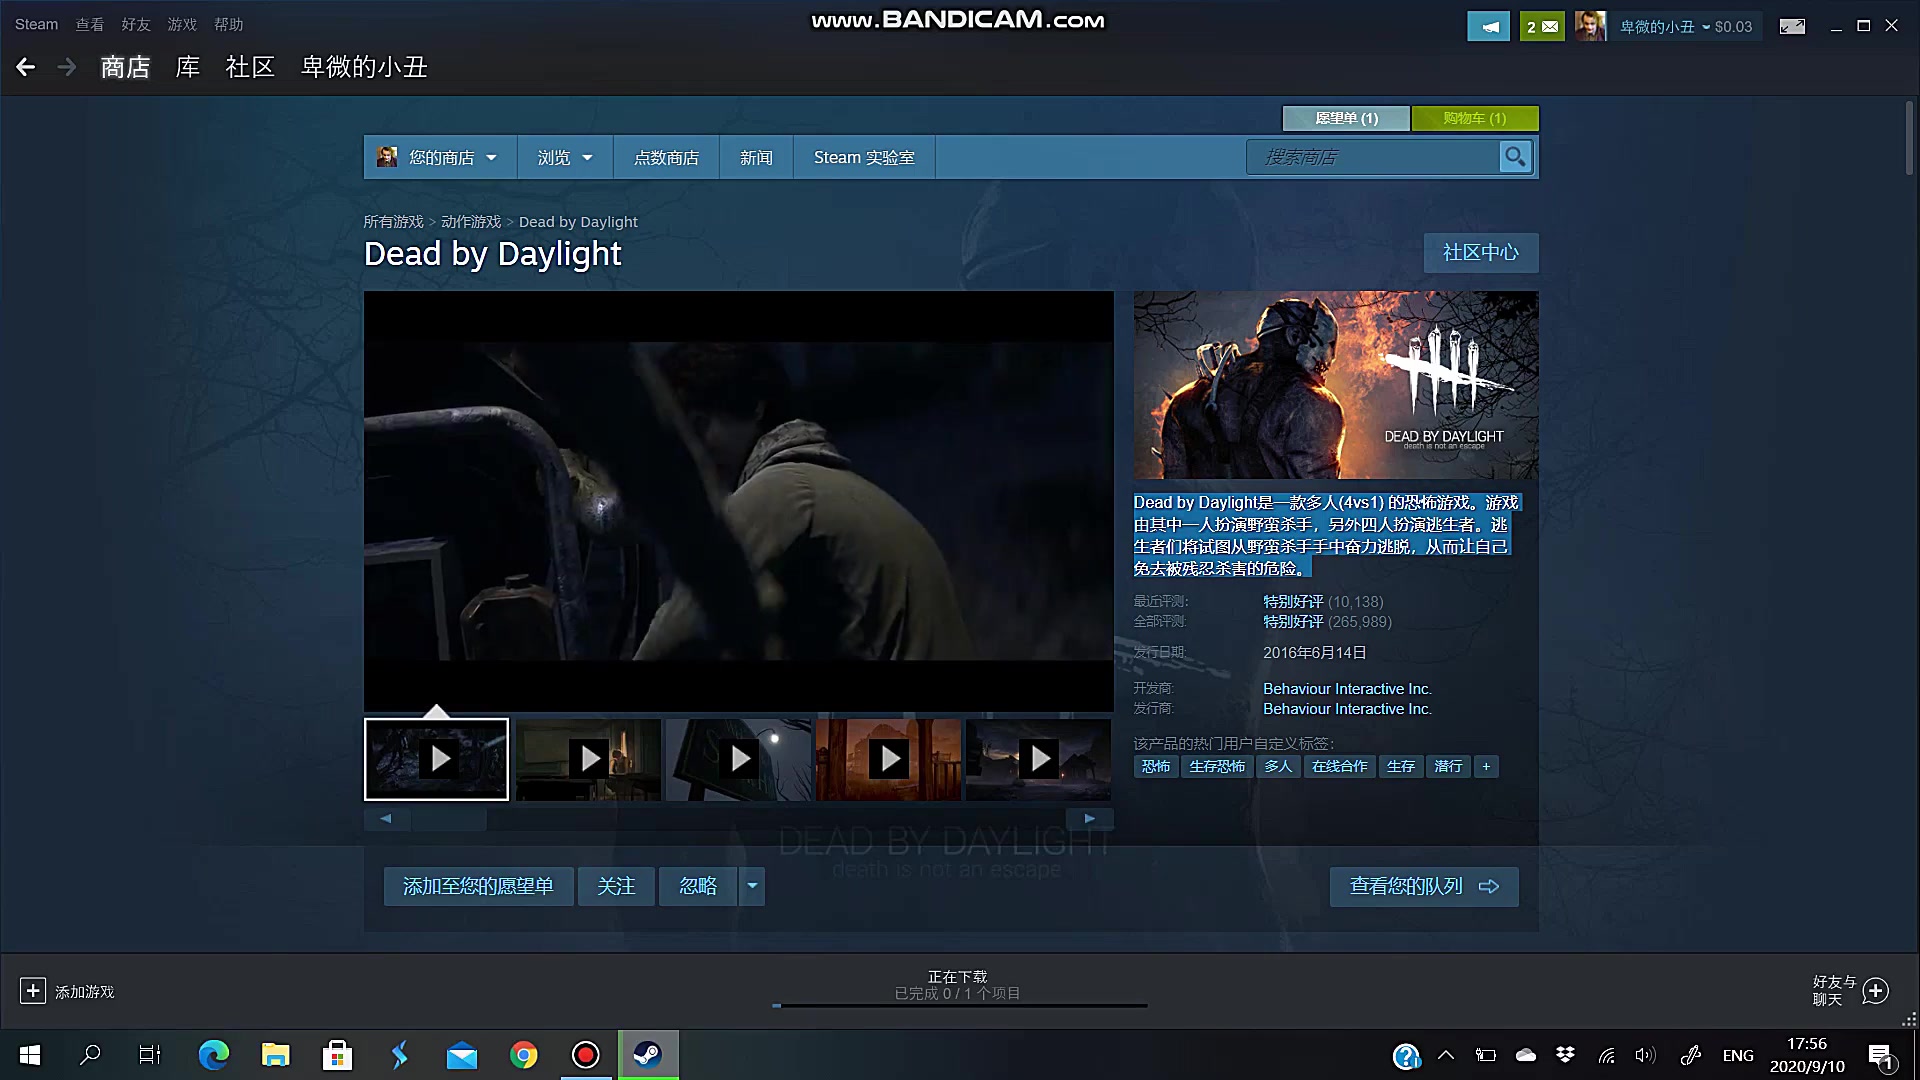This screenshot has height=1080, width=1920.
Task: Click 添加至您的愿望单 button
Action: point(478,886)
